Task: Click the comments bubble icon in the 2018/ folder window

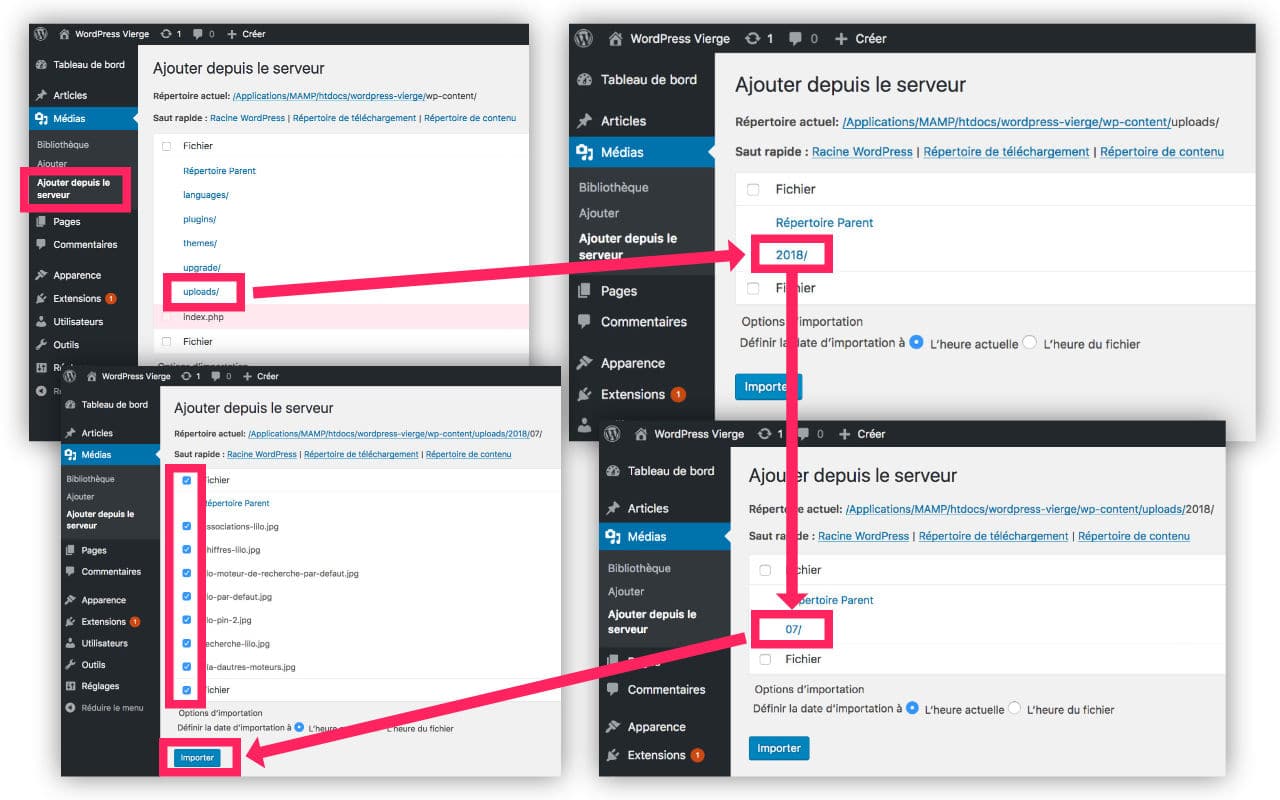Action: 797,39
